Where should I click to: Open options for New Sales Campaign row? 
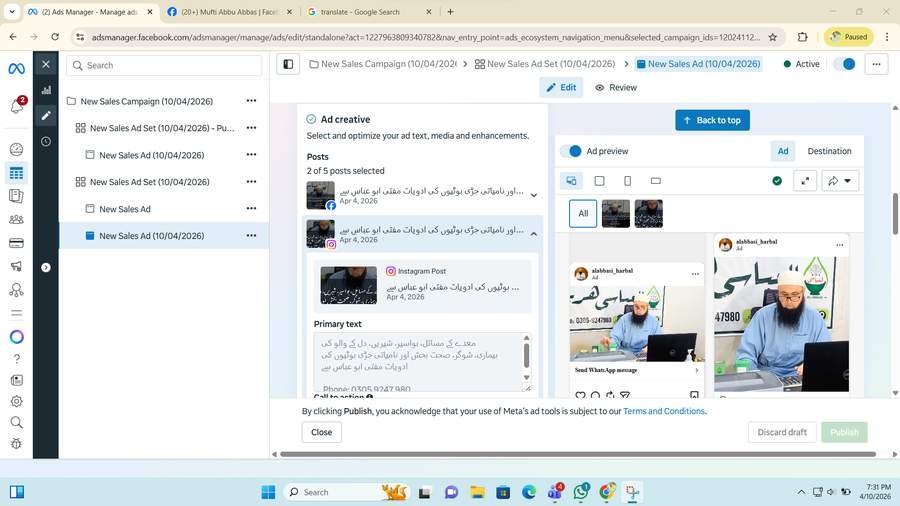(251, 100)
